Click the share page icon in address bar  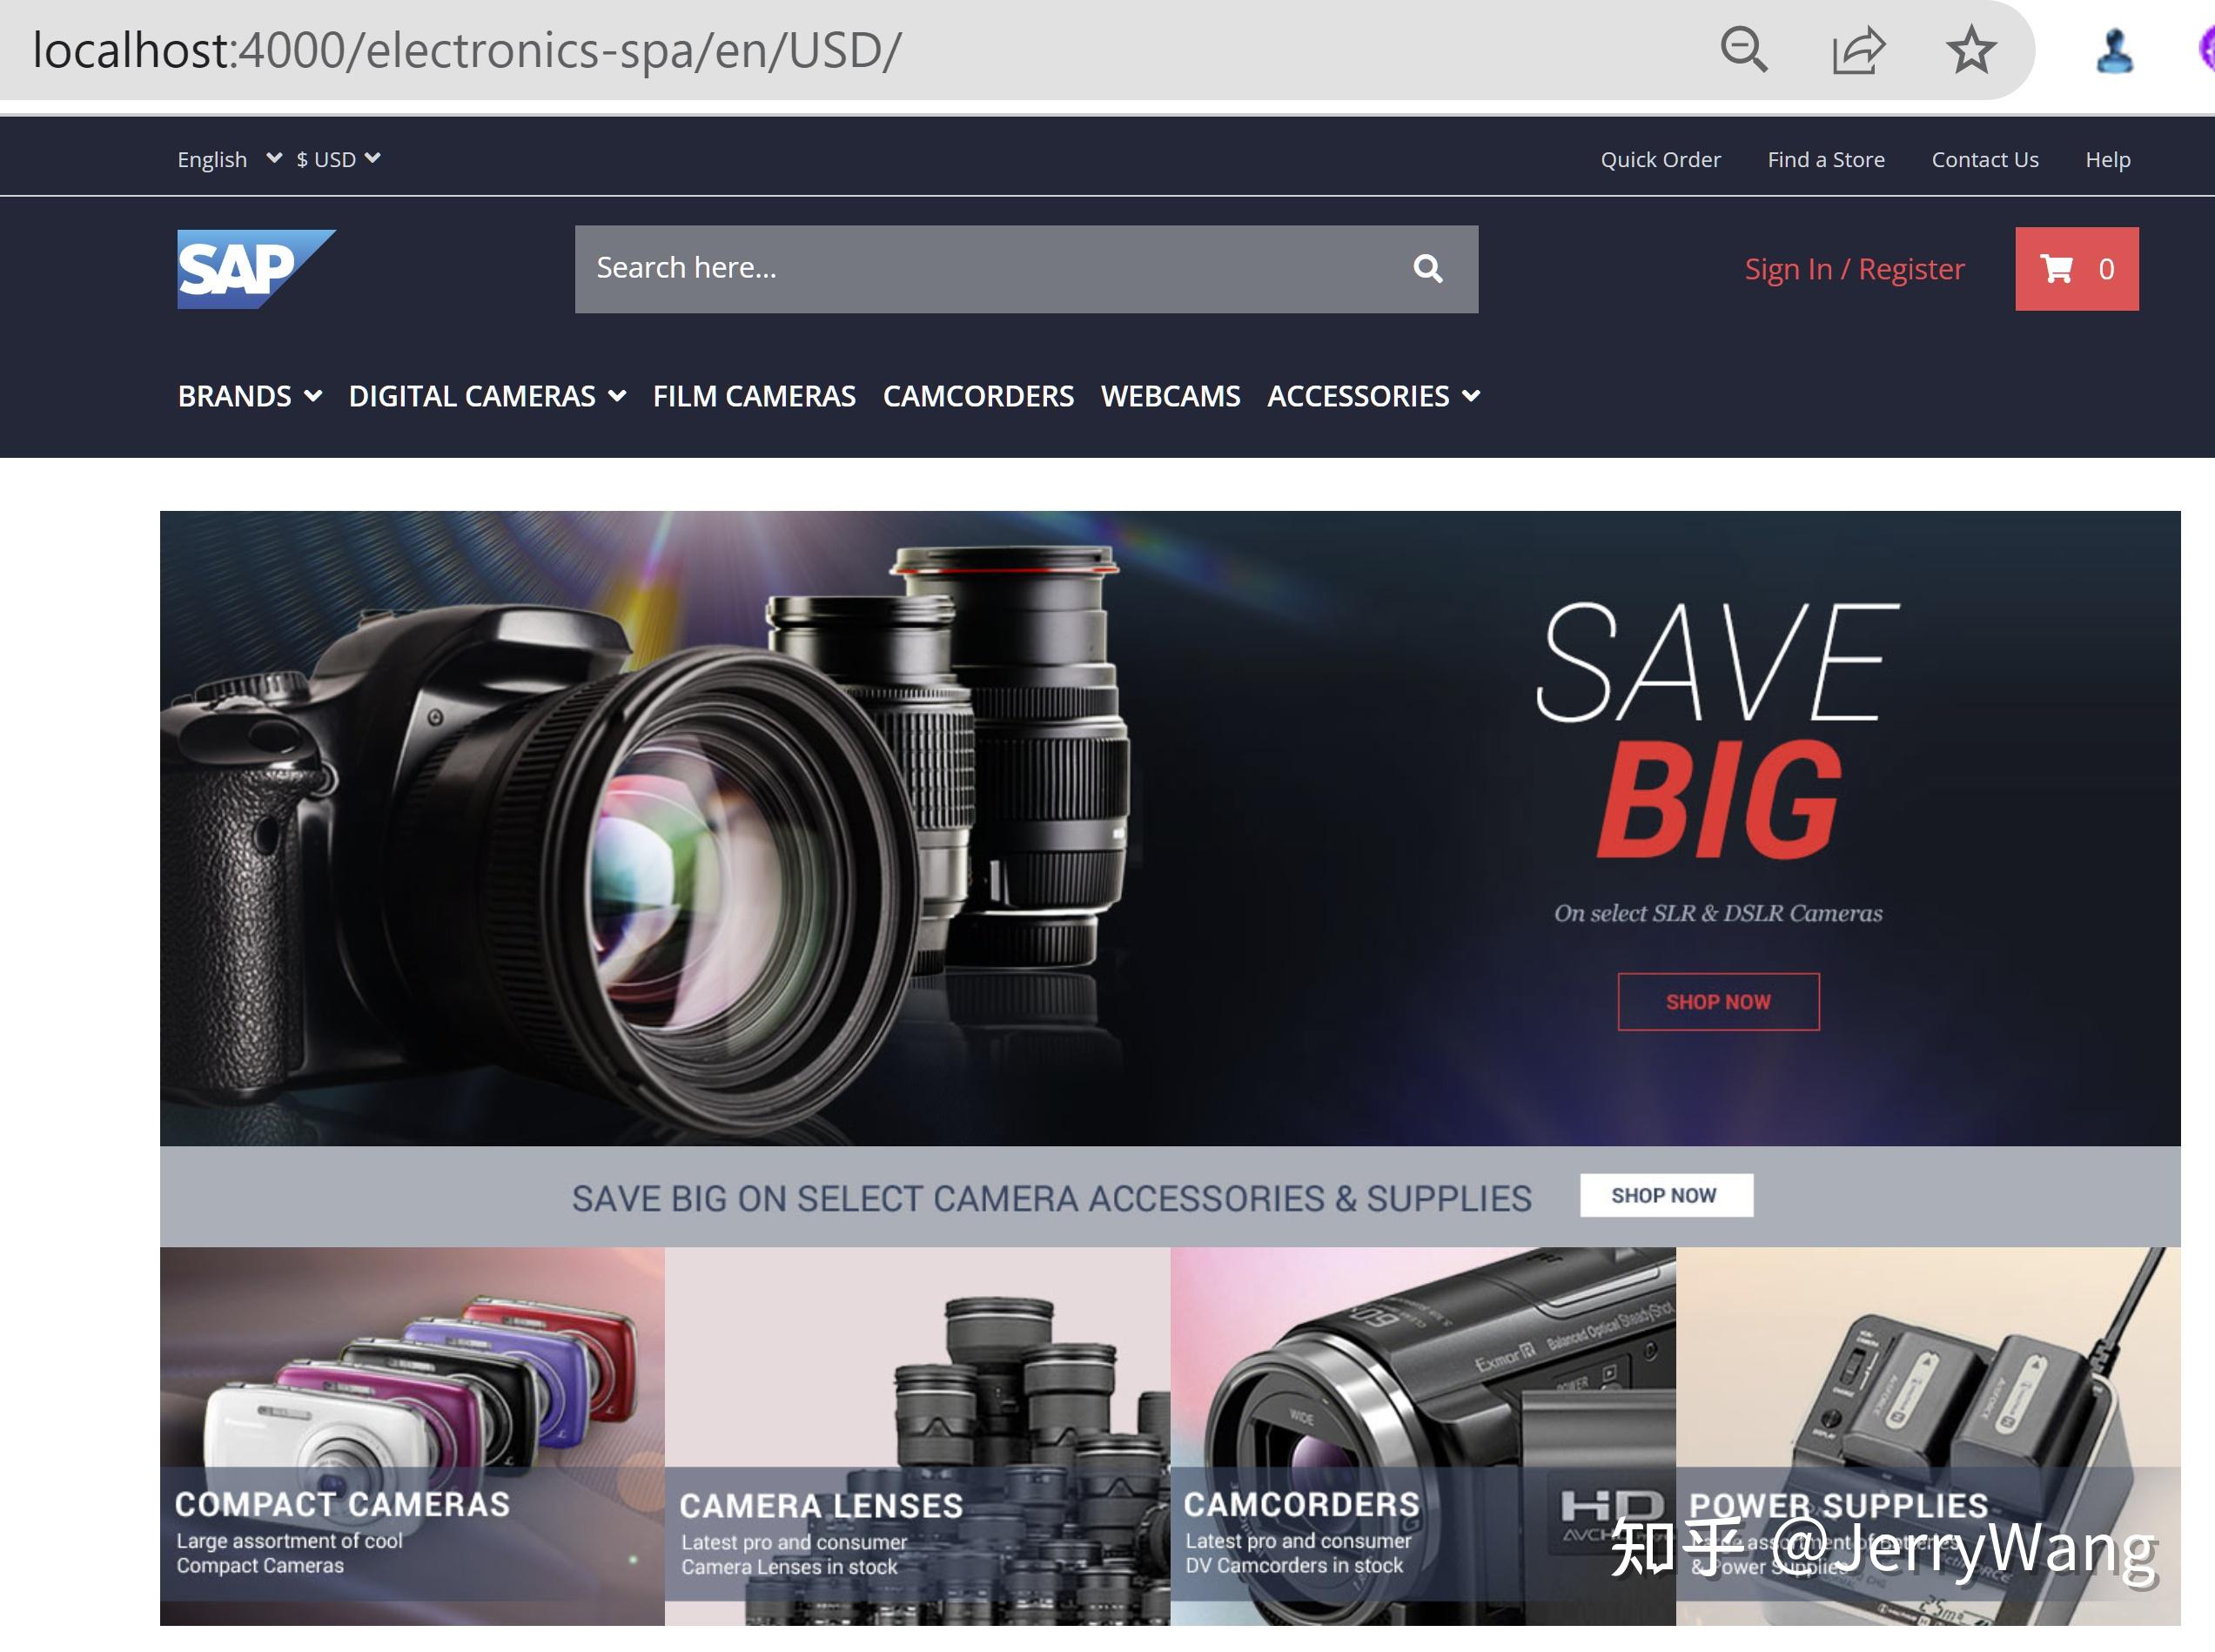coord(1857,50)
